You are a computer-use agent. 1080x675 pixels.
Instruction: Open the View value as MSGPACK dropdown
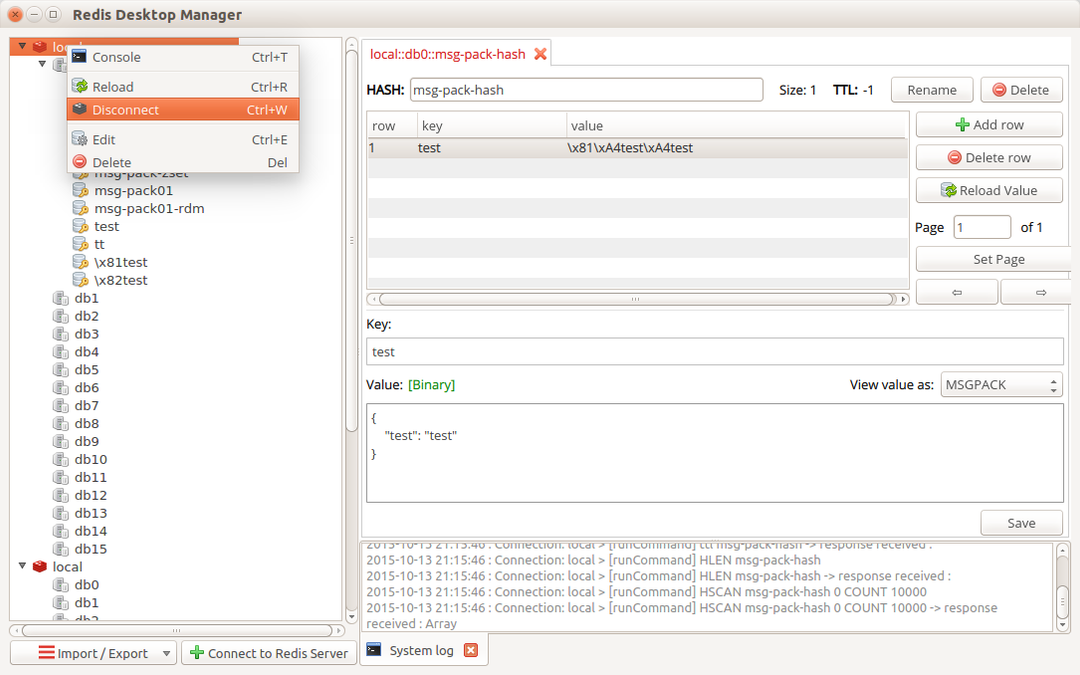coord(1001,384)
